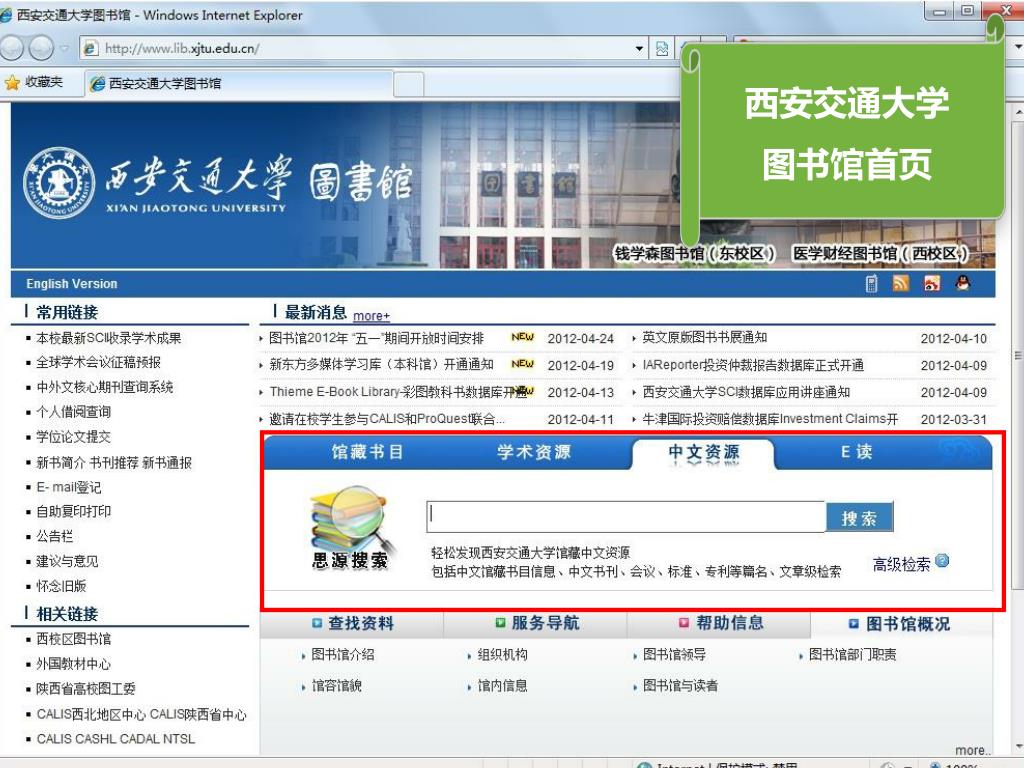Click the mobile phone icon in blue bar
The width and height of the screenshot is (1024, 768).
(871, 283)
